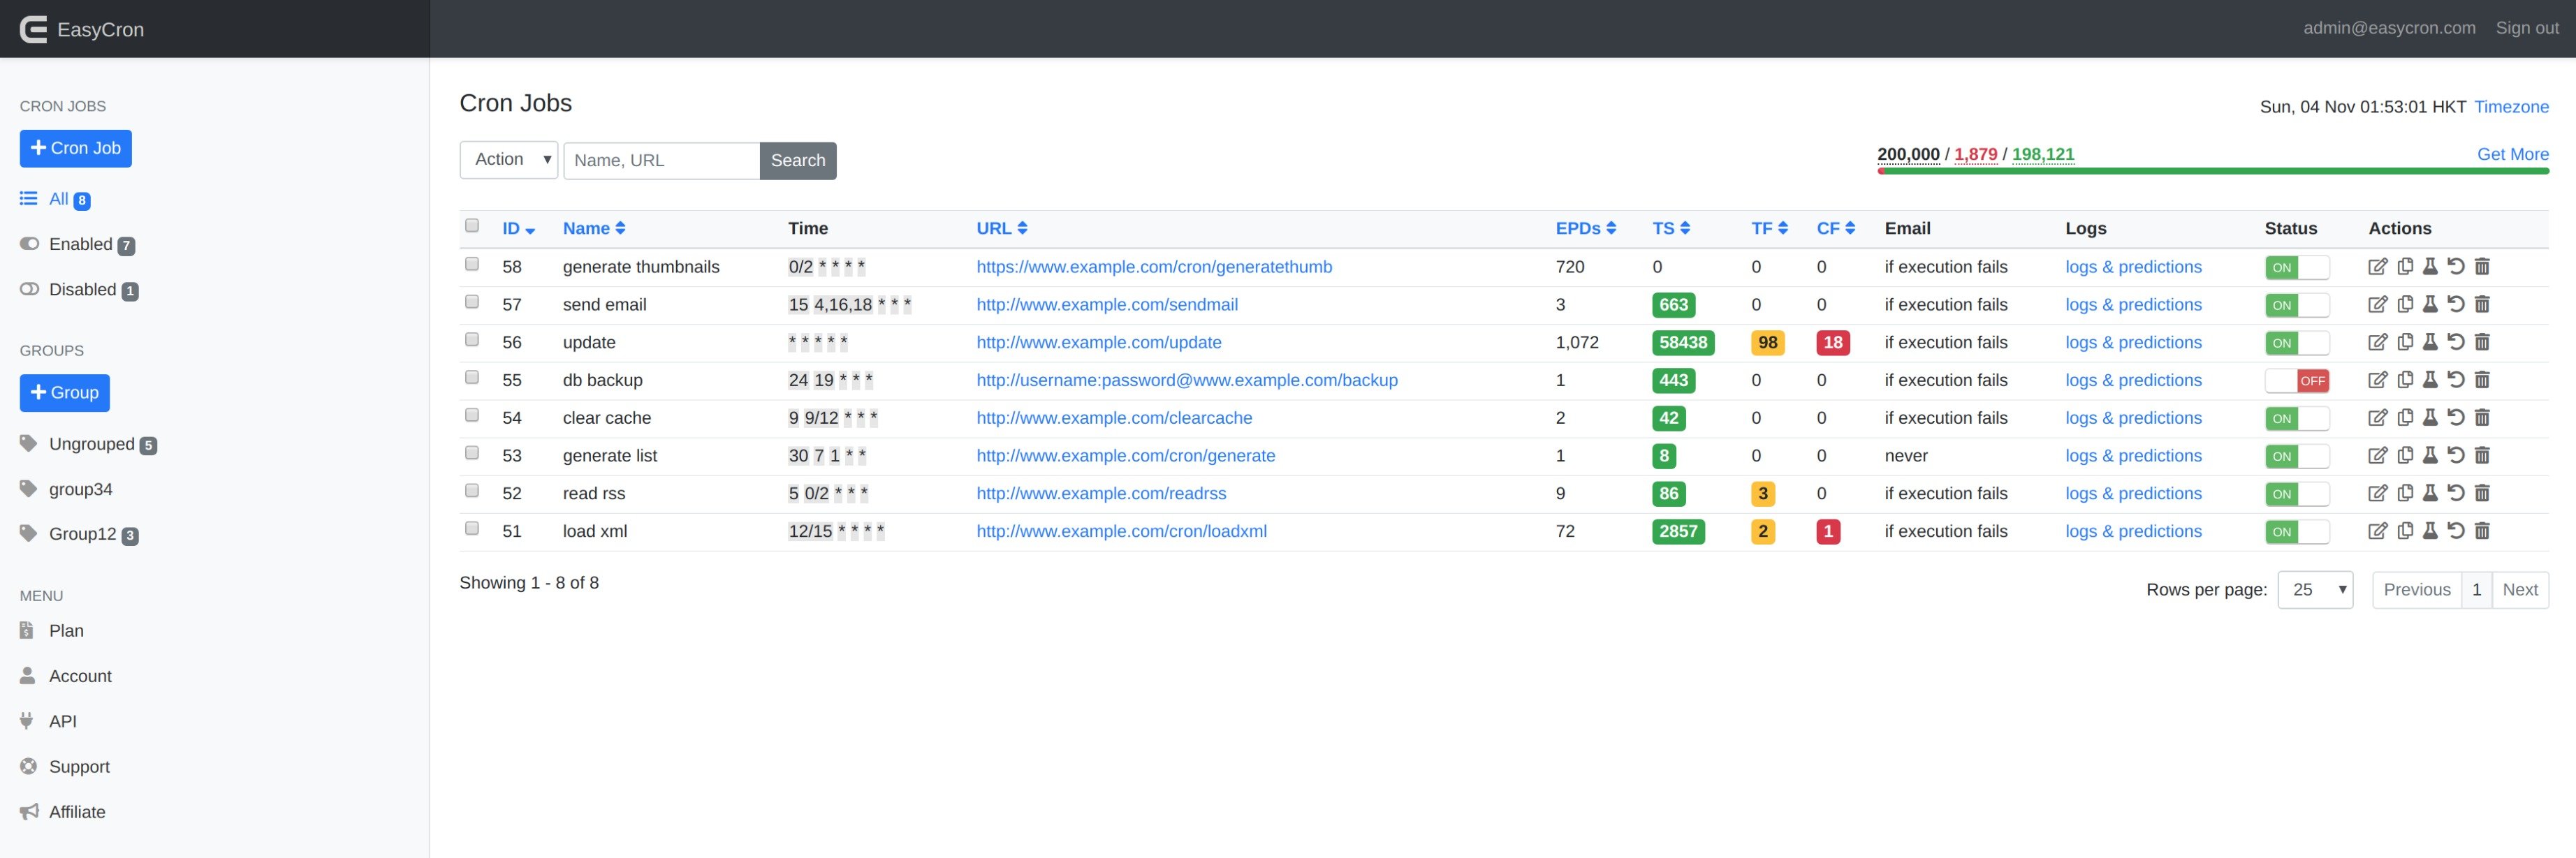Click the red CF badge 18
The image size is (2576, 858).
1833,343
